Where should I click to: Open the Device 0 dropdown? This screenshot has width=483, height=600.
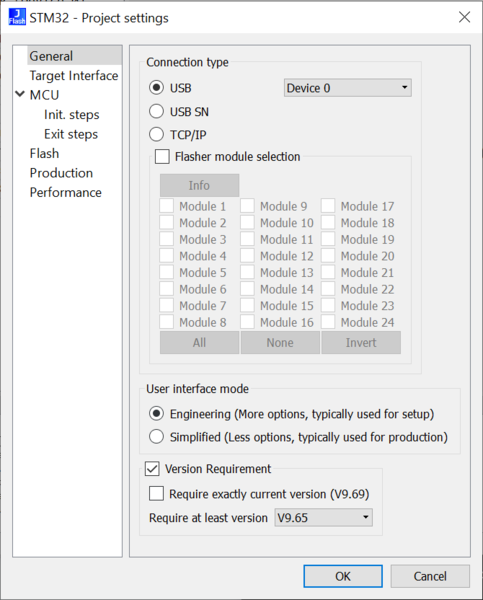click(x=348, y=88)
